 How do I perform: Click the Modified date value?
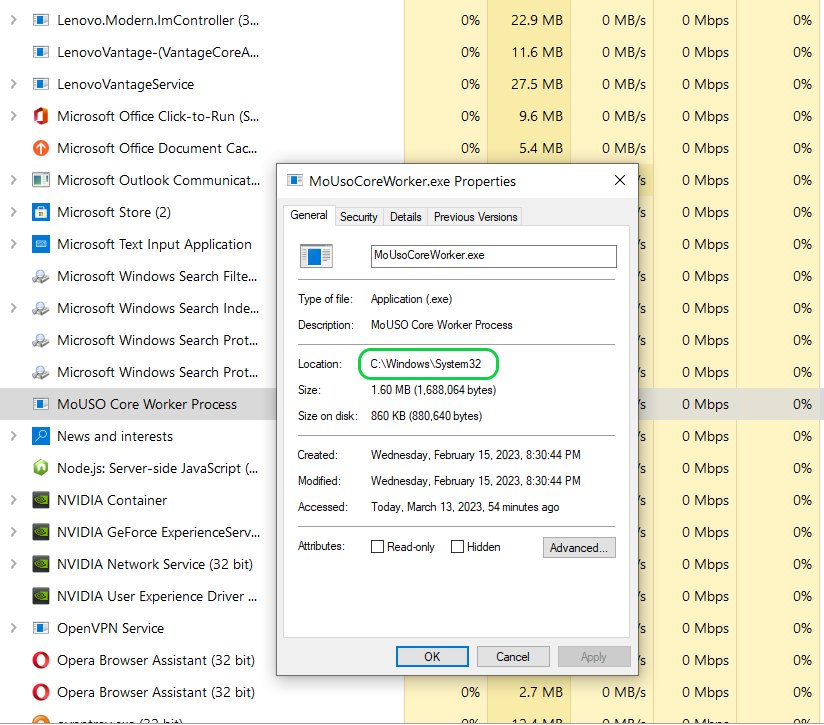(x=476, y=481)
